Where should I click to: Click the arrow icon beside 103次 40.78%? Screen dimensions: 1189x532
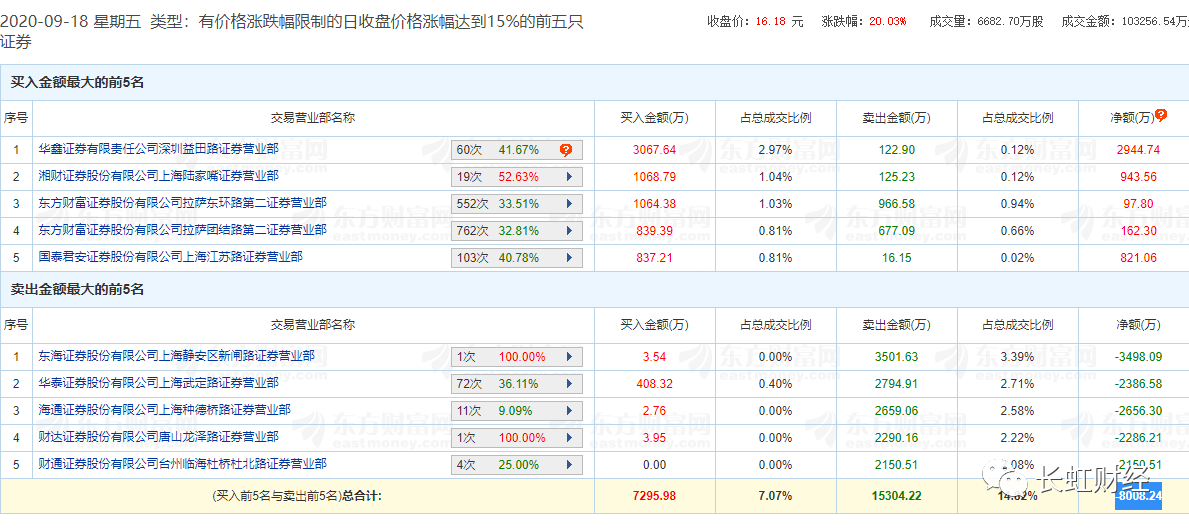pos(569,258)
